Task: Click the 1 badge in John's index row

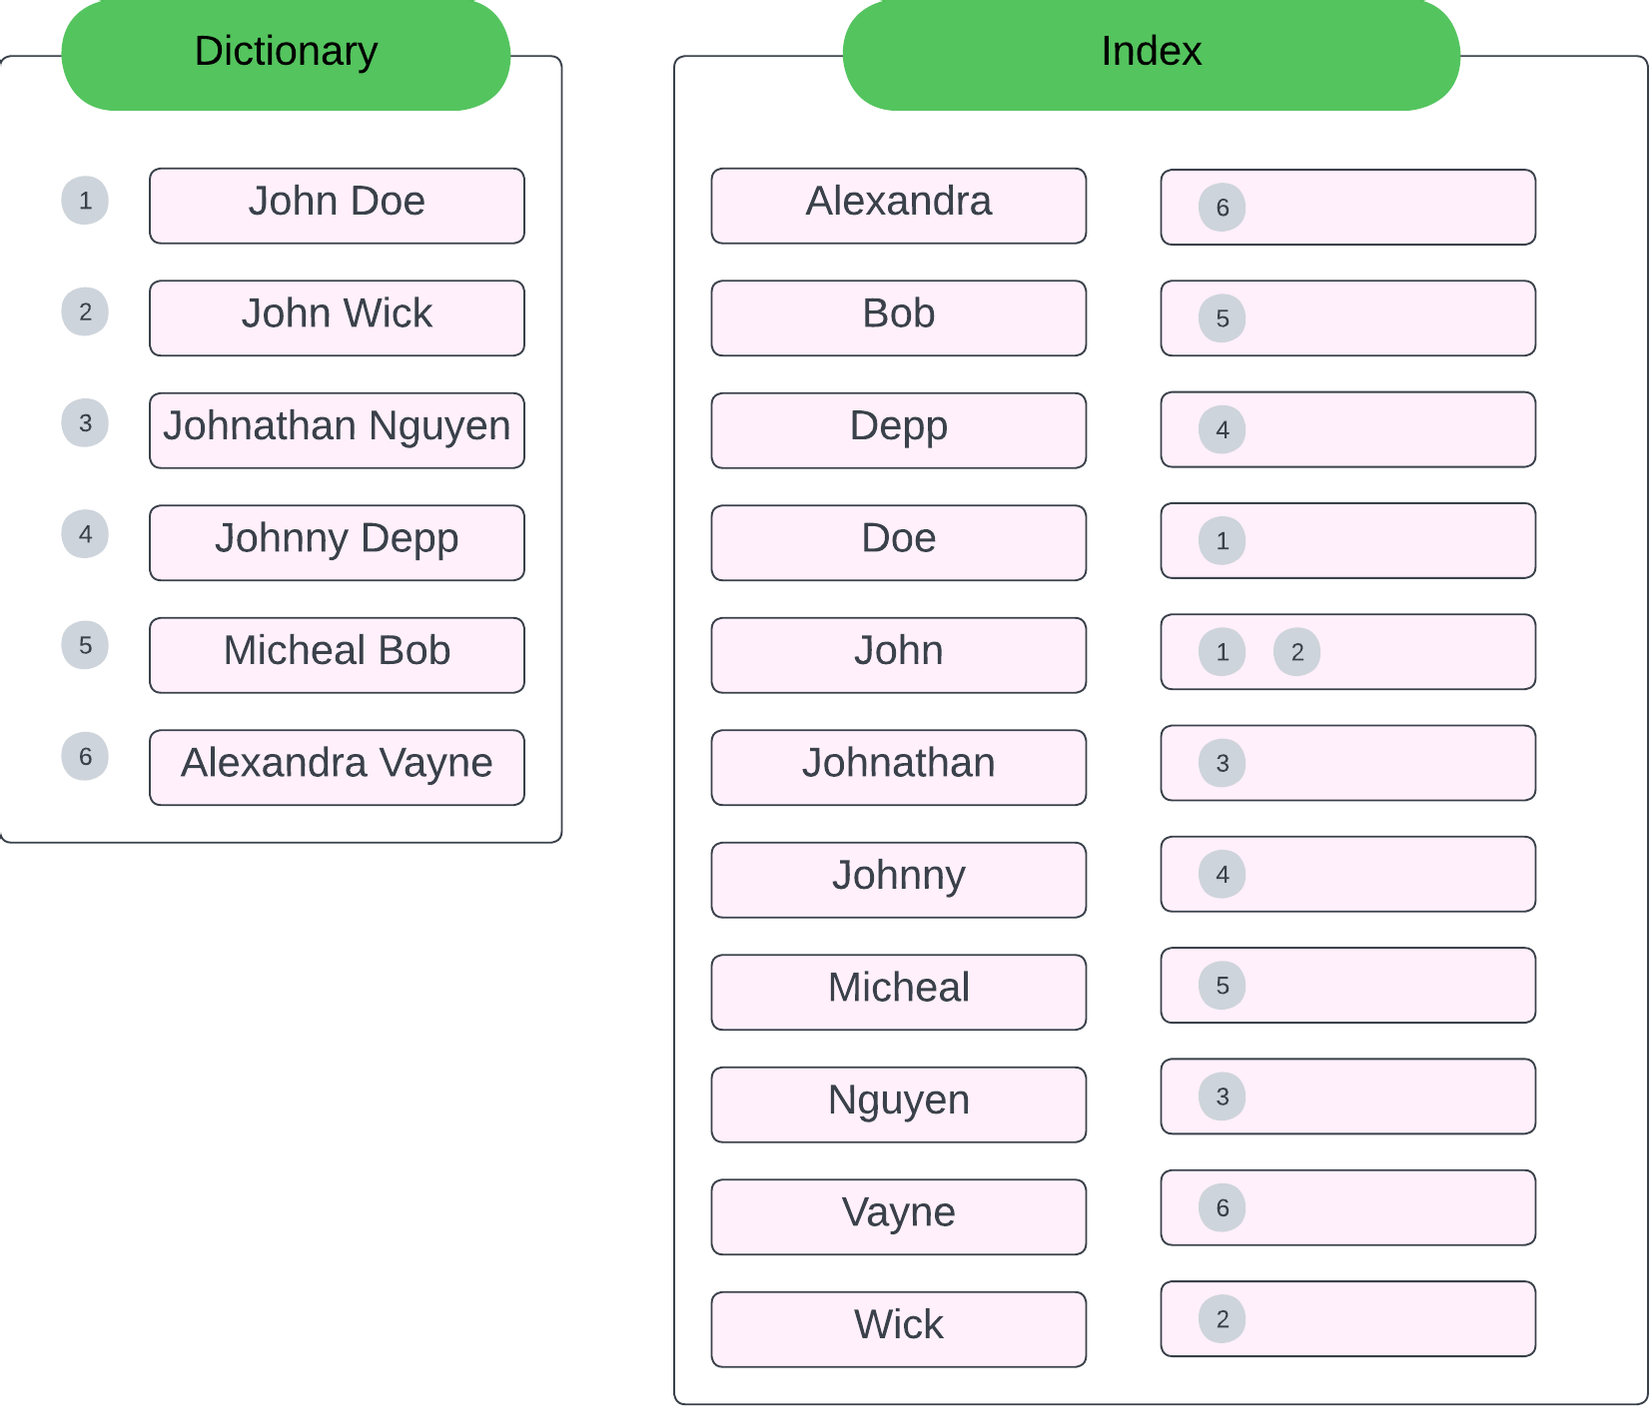Action: [x=1221, y=652]
